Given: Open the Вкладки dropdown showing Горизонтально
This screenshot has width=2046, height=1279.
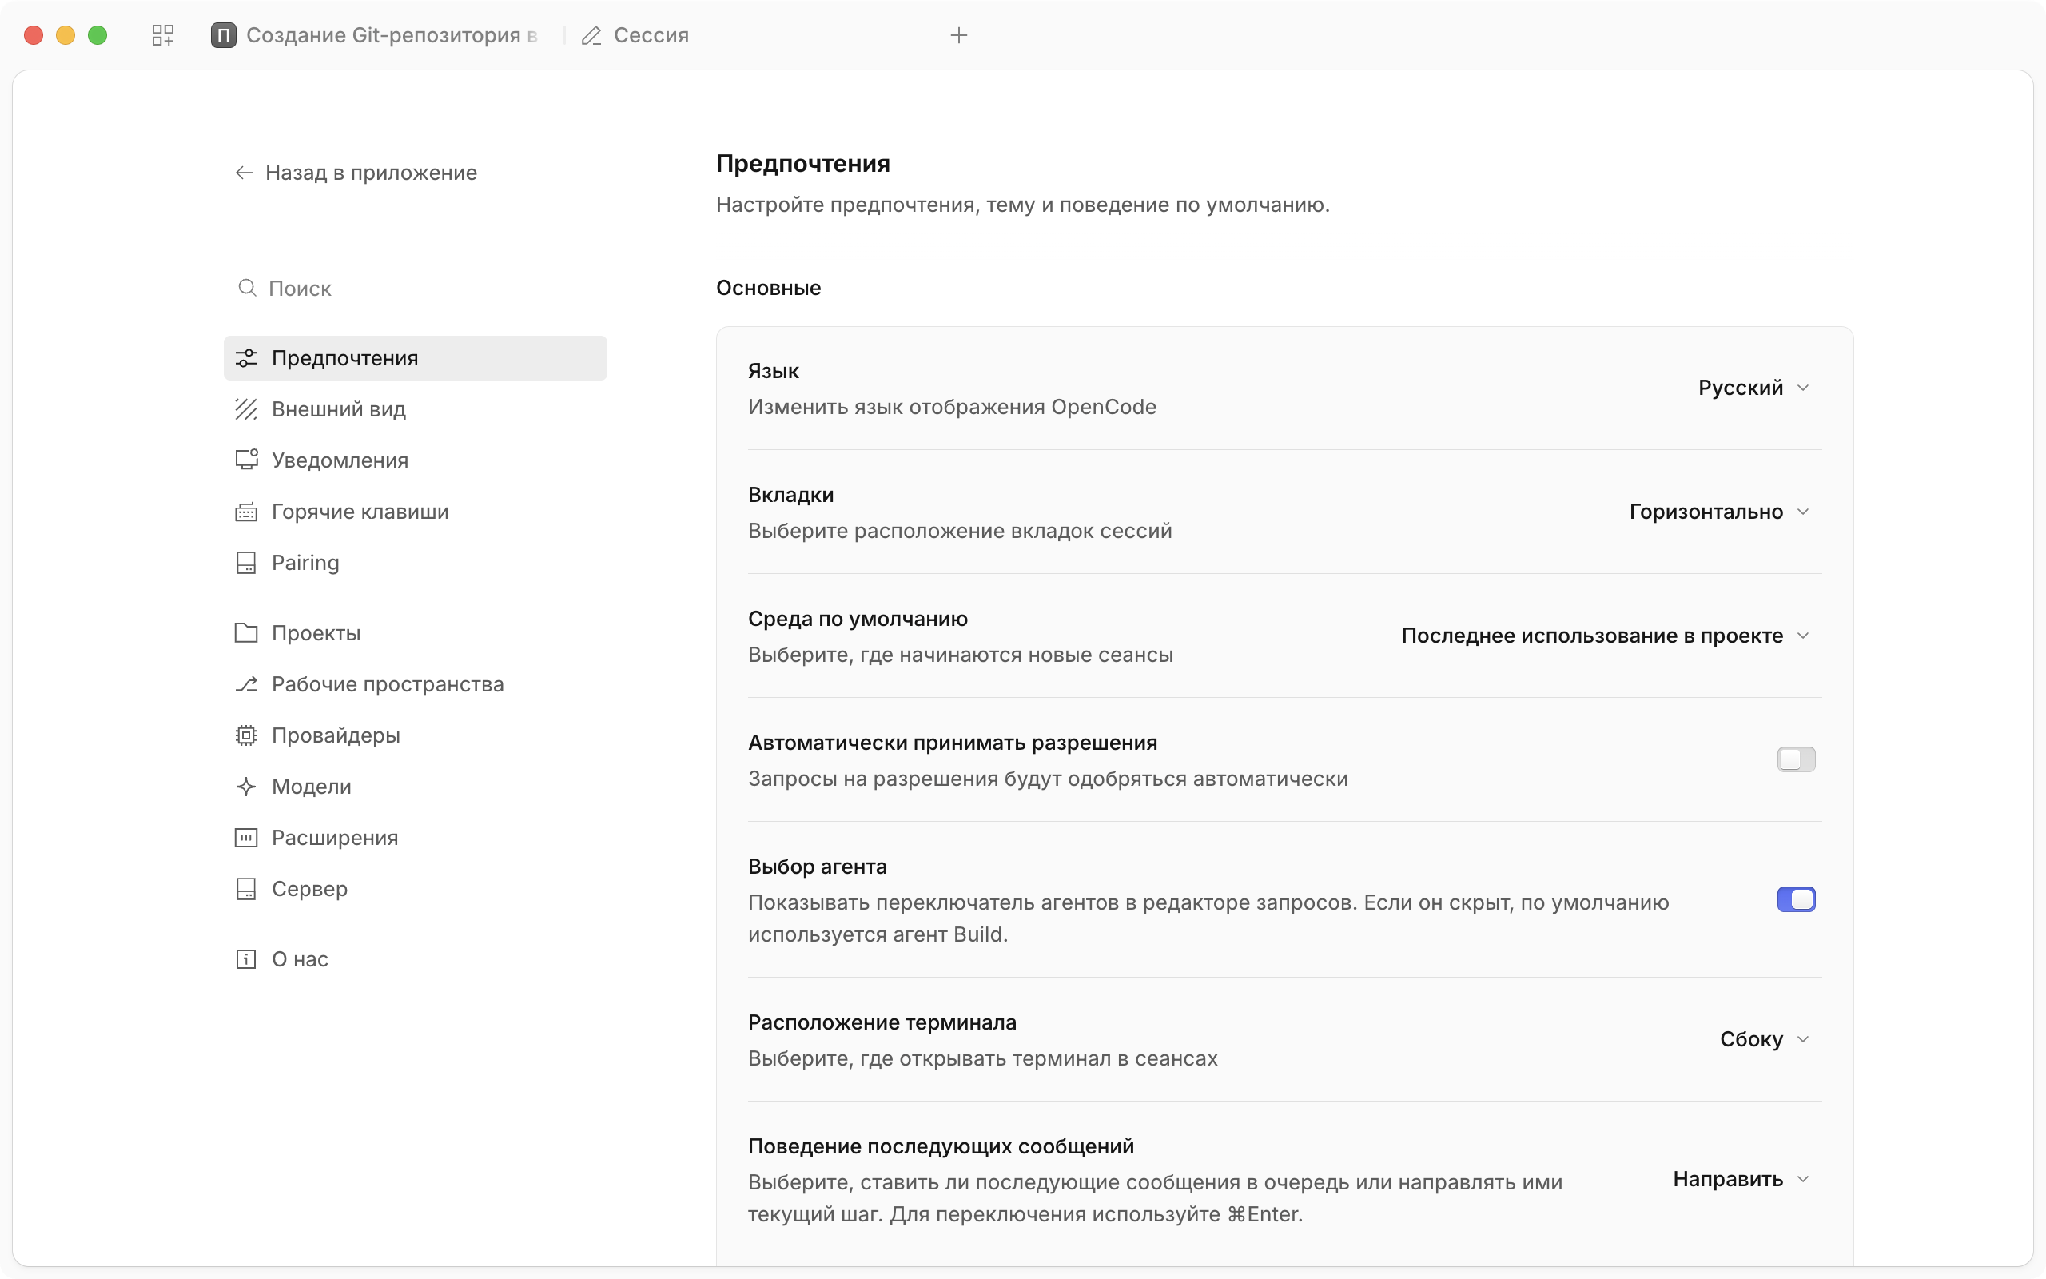Looking at the screenshot, I should coord(1720,512).
